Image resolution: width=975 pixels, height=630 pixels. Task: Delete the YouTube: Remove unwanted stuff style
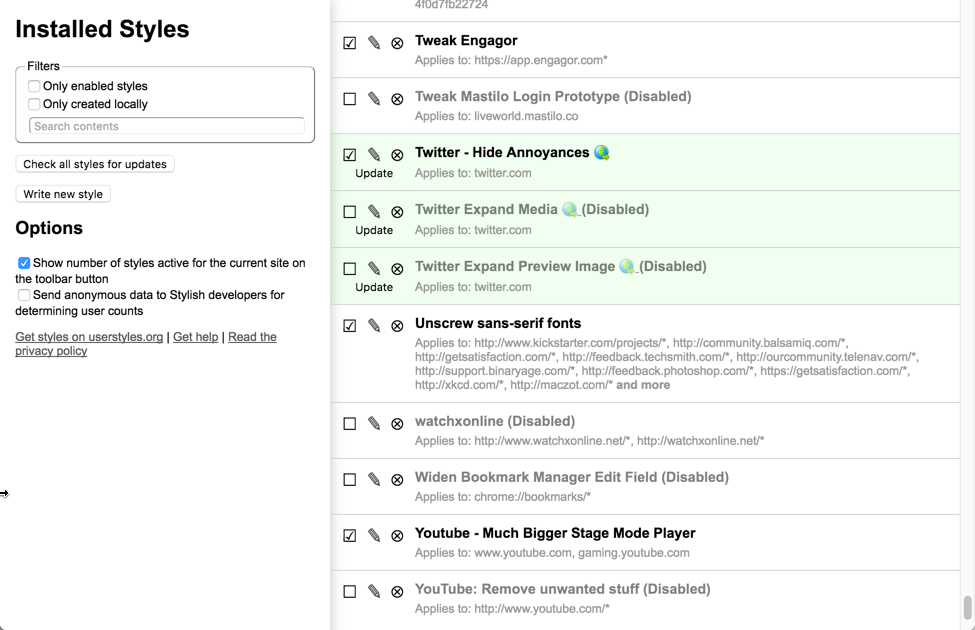[396, 591]
